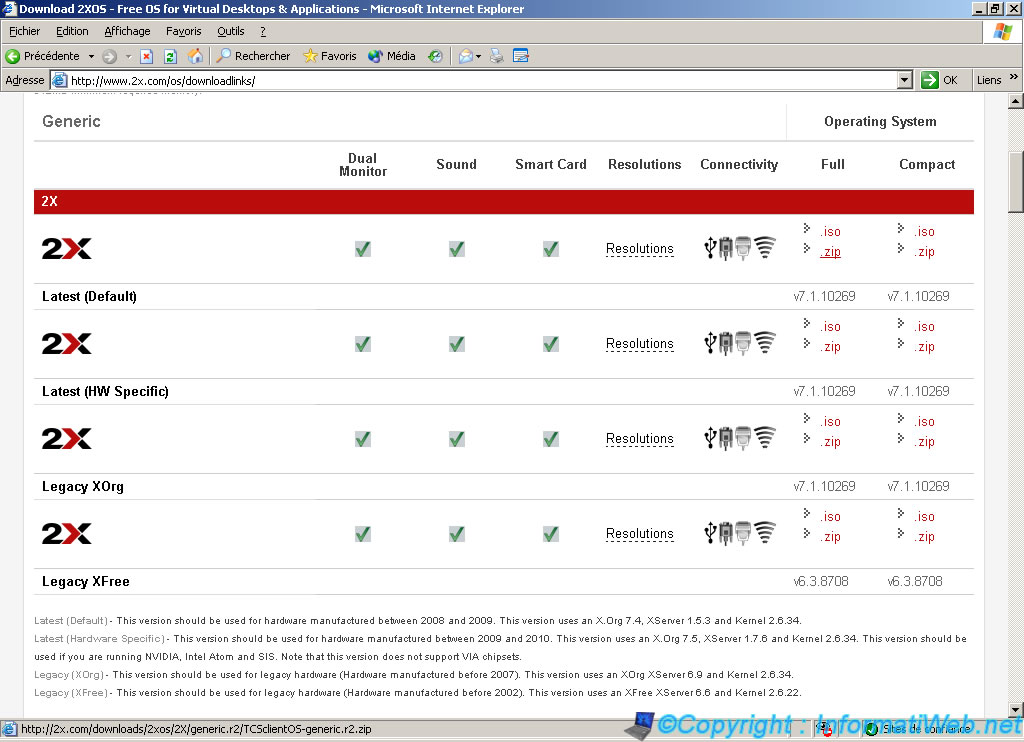Screen dimensions: 1024x742
Task: Click the 2X logo in the Latest (Default) row
Action: point(67,248)
